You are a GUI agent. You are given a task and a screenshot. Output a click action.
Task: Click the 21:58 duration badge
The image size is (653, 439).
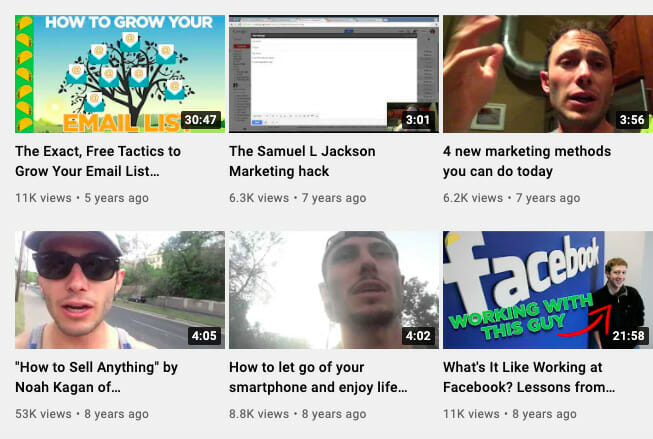click(x=629, y=336)
